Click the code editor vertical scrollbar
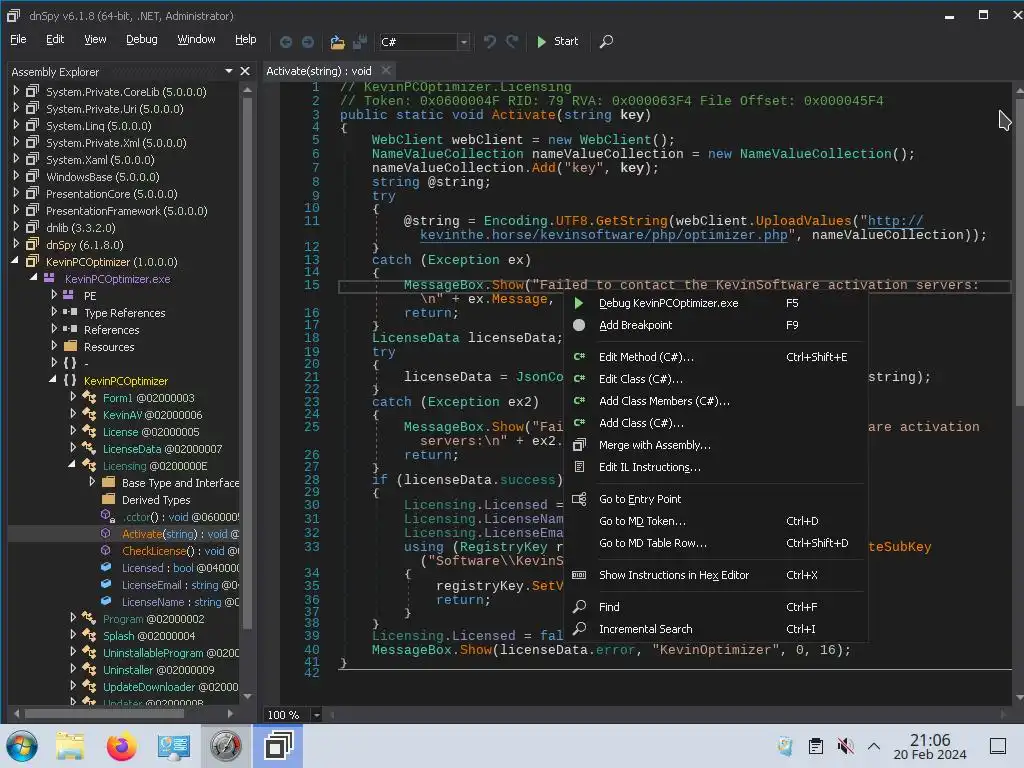Viewport: 1024px width, 768px height. coord(1019,255)
